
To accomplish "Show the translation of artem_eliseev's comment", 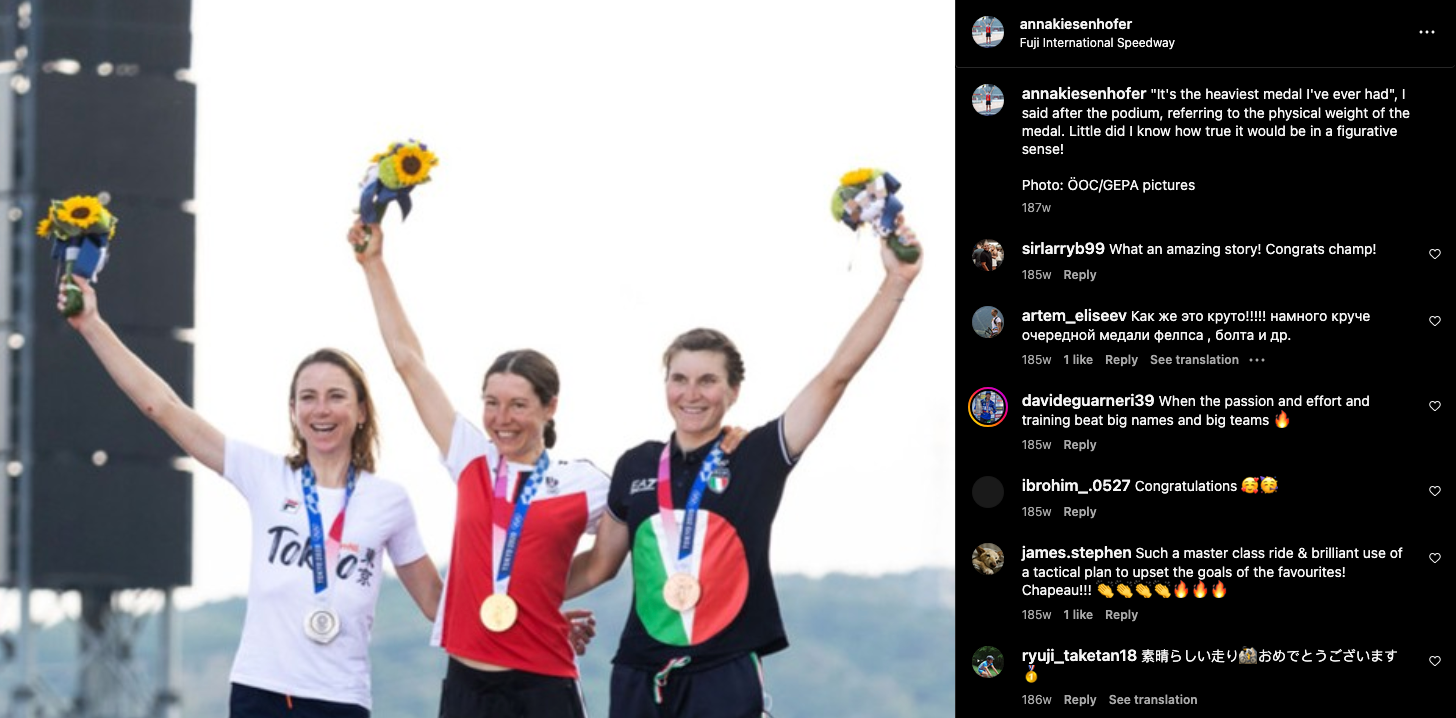I will [1194, 360].
